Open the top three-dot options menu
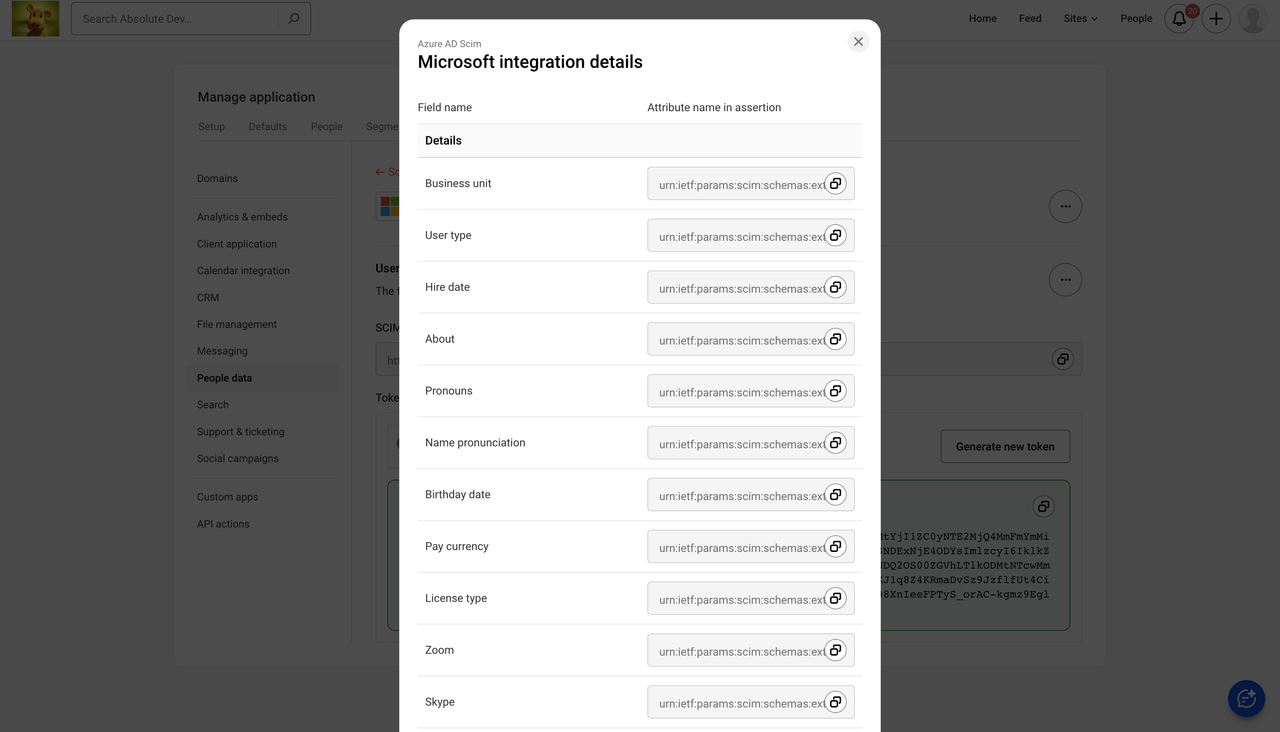This screenshot has width=1280, height=732. [x=1065, y=206]
